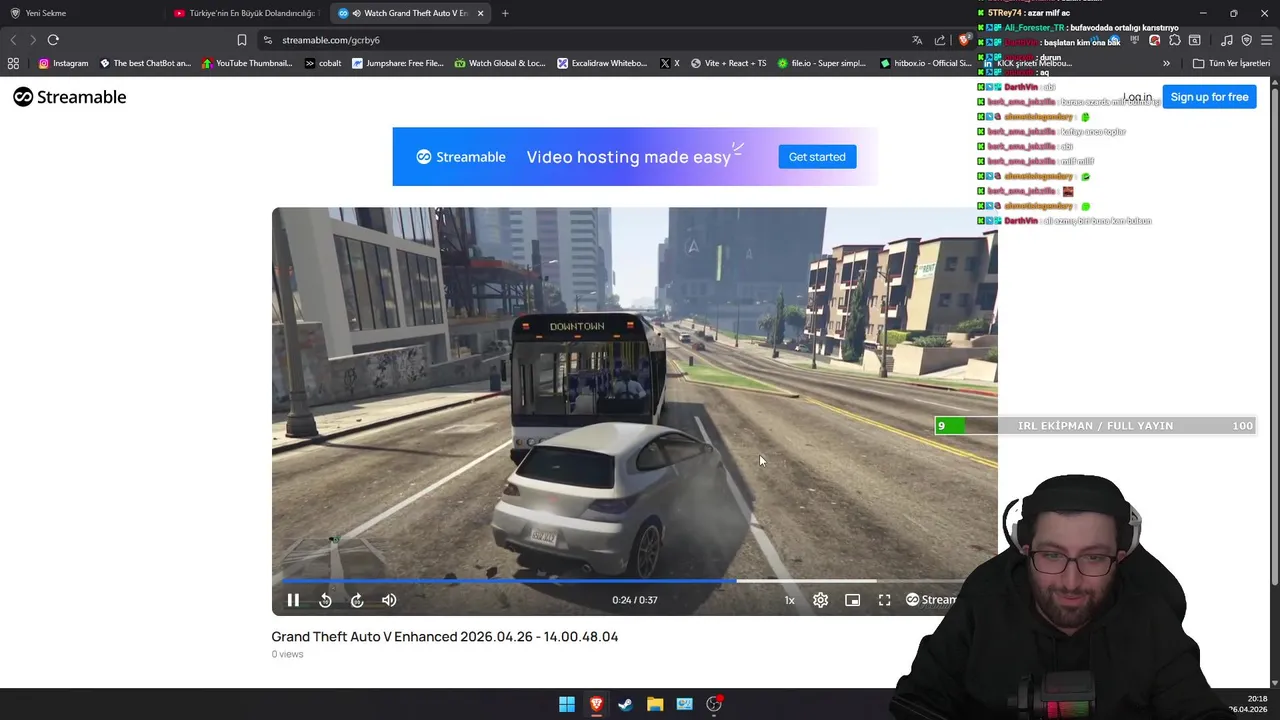
Task: Click the Streamable logo in player controls
Action: tap(931, 600)
